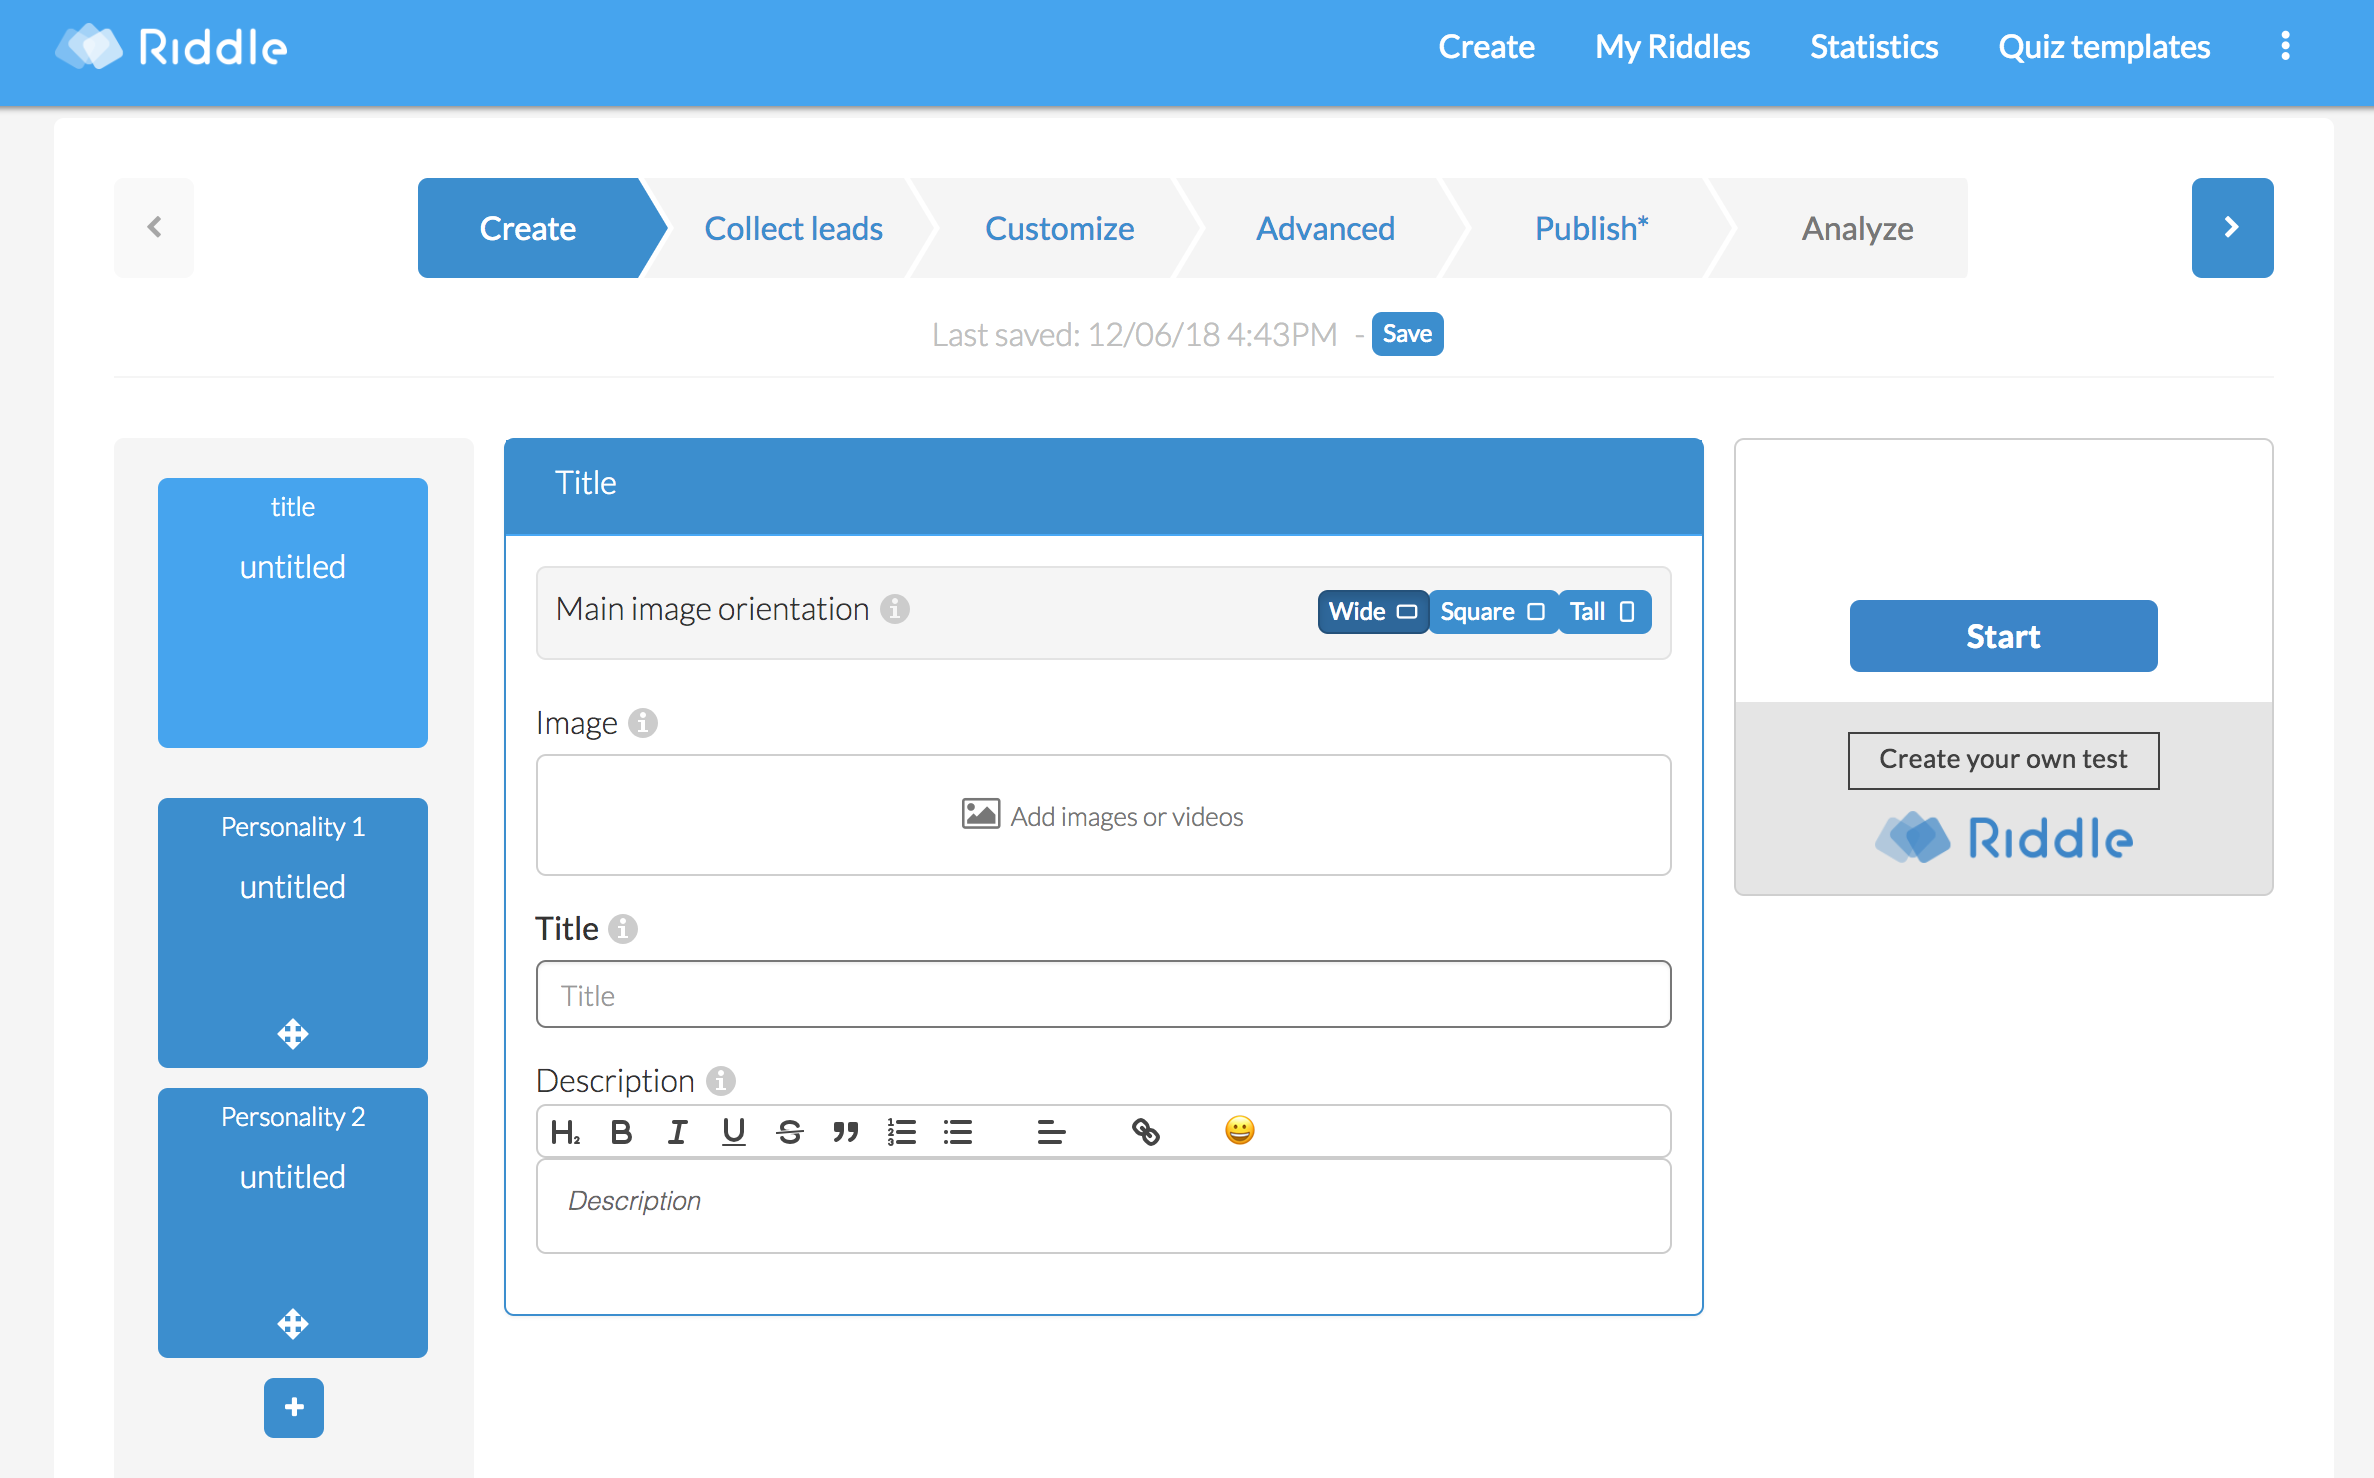The height and width of the screenshot is (1478, 2374).
Task: Click the Title input field
Action: pos(1103,994)
